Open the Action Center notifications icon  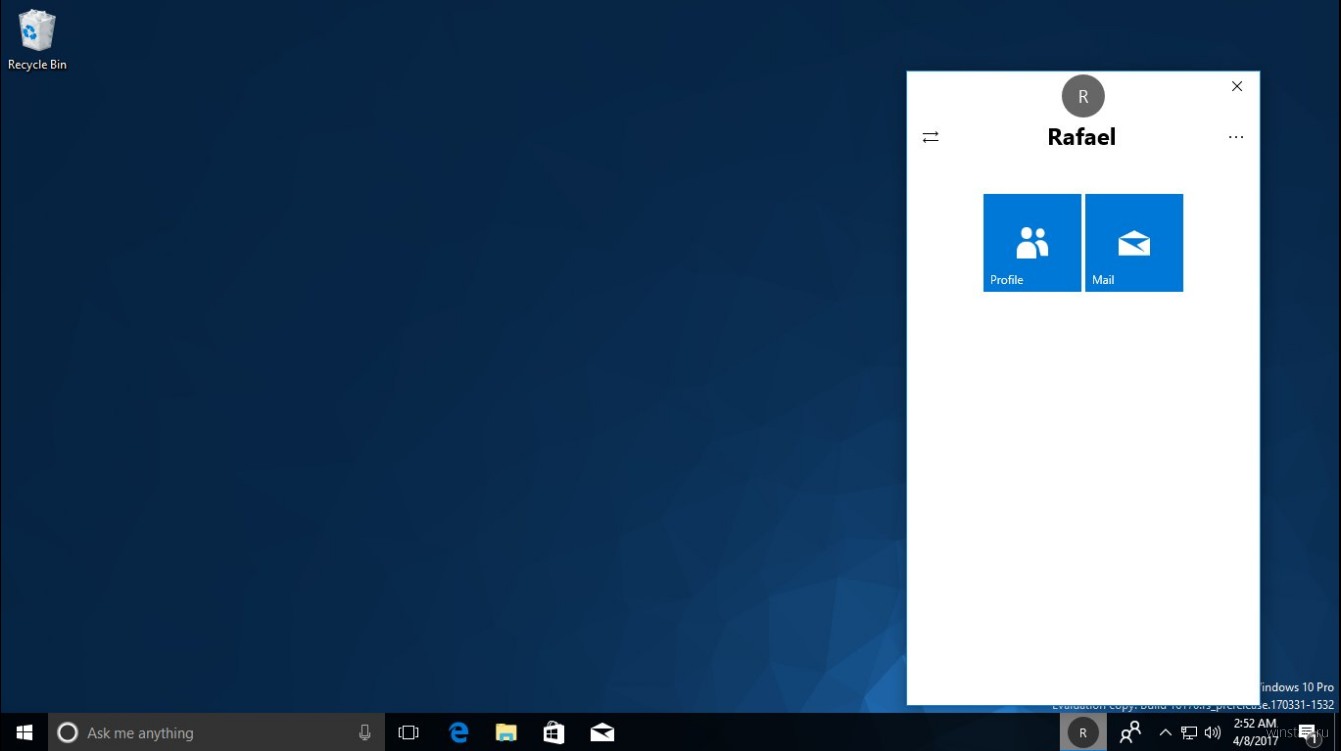click(1309, 734)
